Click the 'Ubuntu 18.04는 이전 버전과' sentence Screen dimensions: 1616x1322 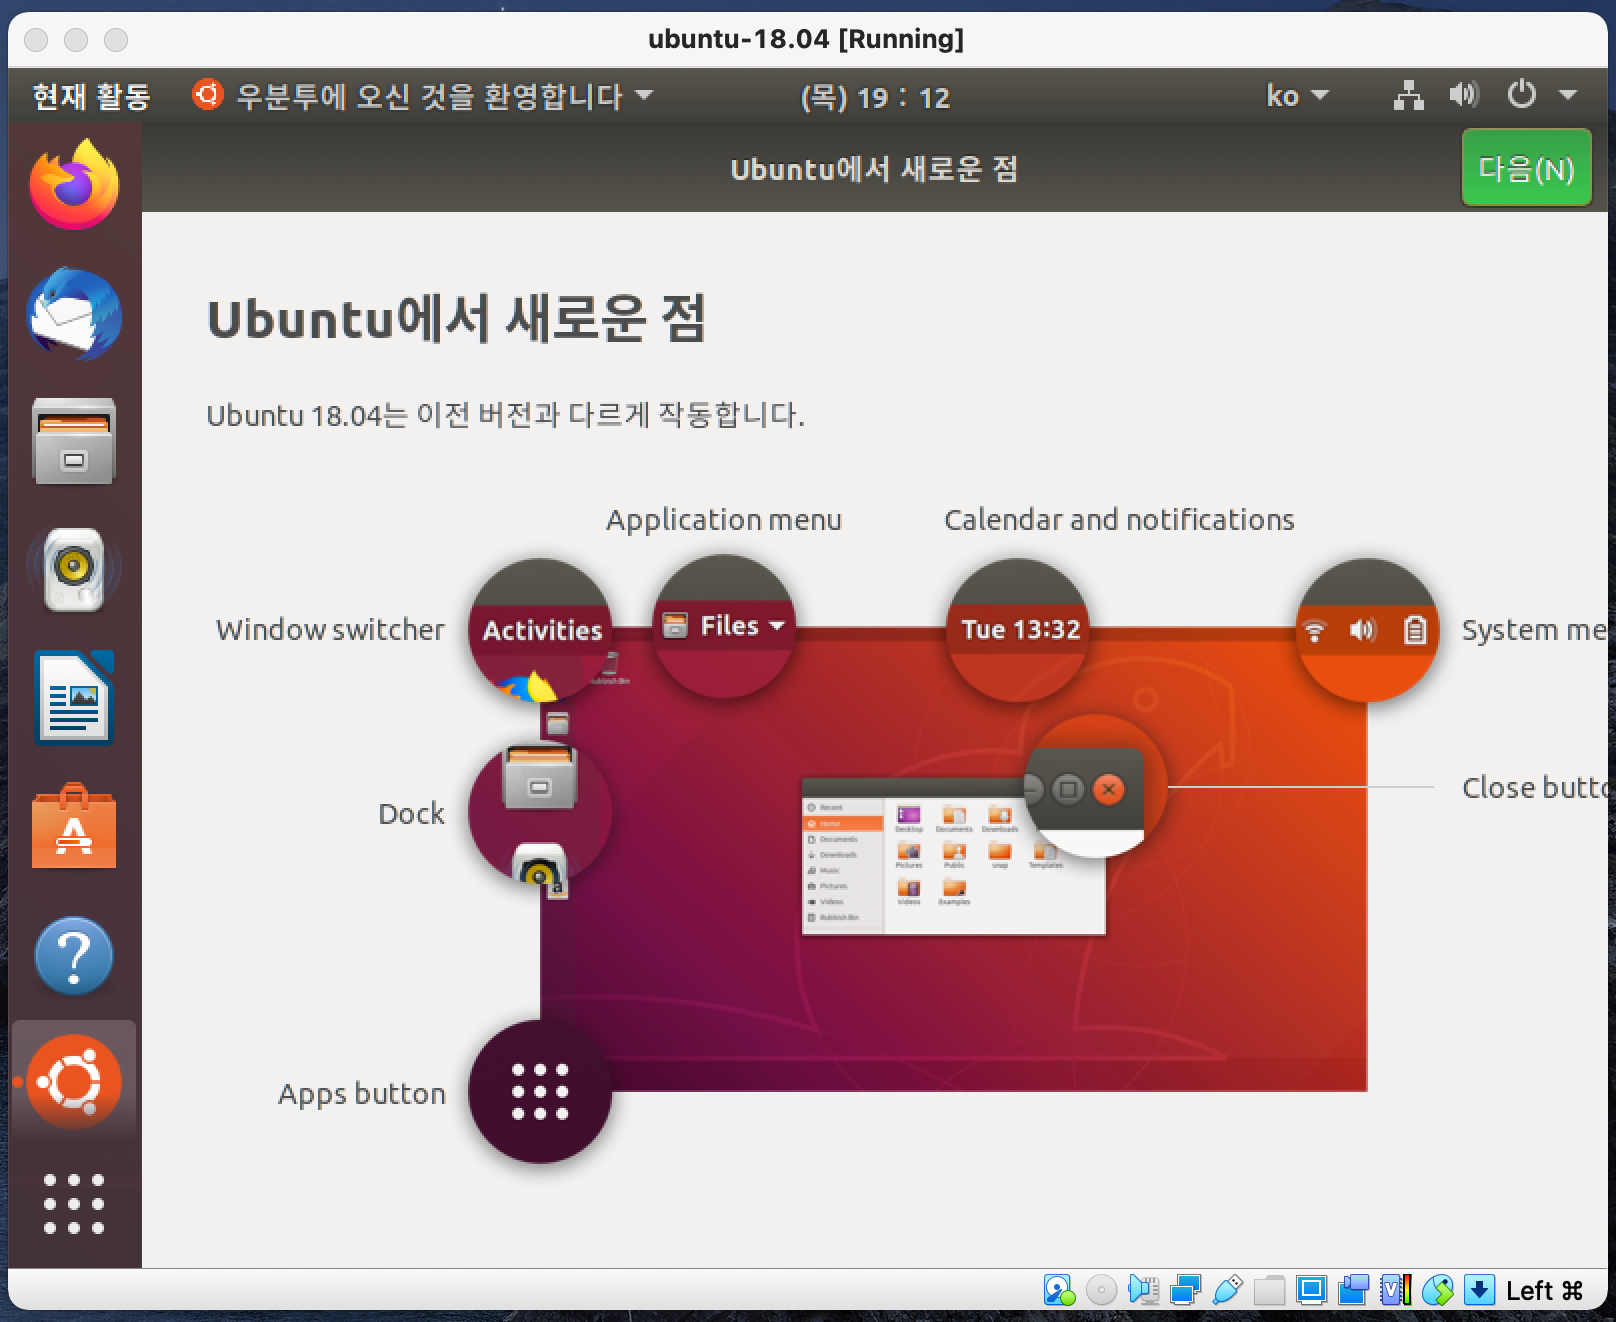(505, 415)
